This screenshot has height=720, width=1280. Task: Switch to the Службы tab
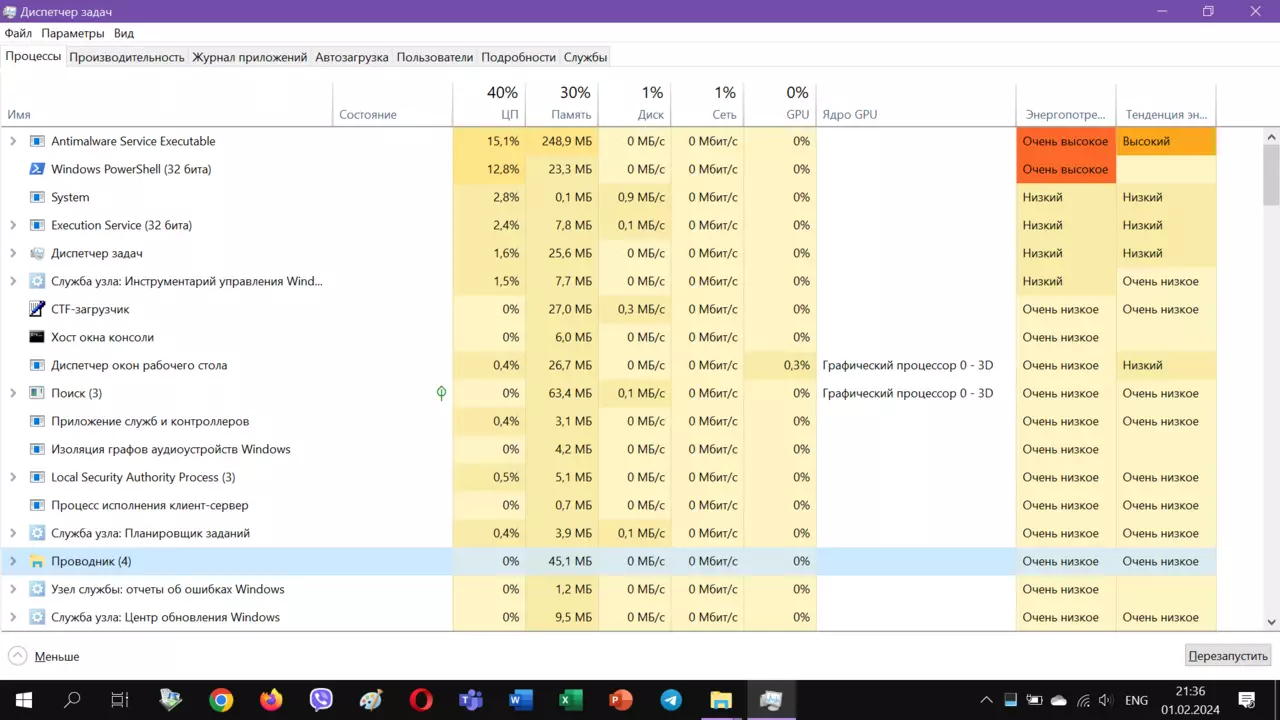[585, 57]
